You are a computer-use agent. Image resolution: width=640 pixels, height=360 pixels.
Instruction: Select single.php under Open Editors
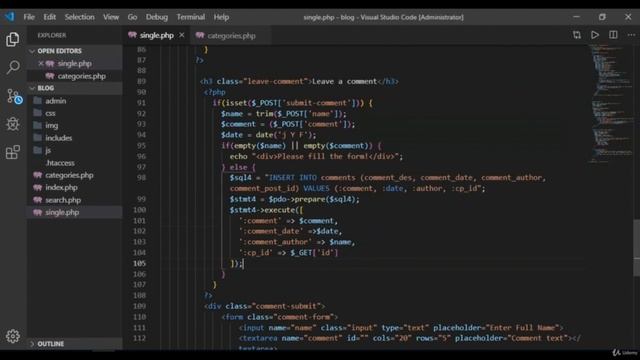pyautogui.click(x=74, y=63)
